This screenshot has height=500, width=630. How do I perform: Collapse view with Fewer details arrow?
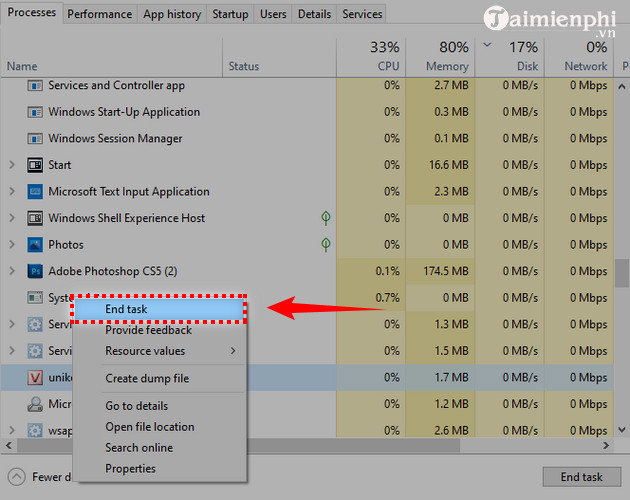[18, 477]
